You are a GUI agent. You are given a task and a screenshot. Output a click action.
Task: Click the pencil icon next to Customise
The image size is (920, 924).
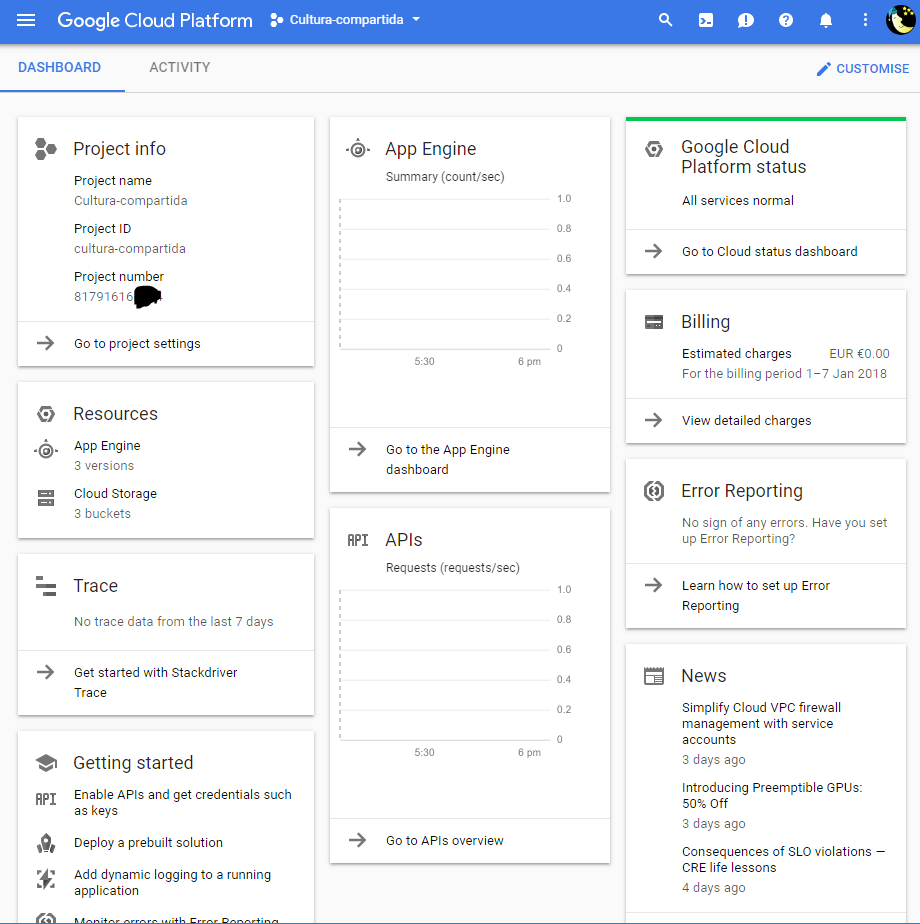823,70
